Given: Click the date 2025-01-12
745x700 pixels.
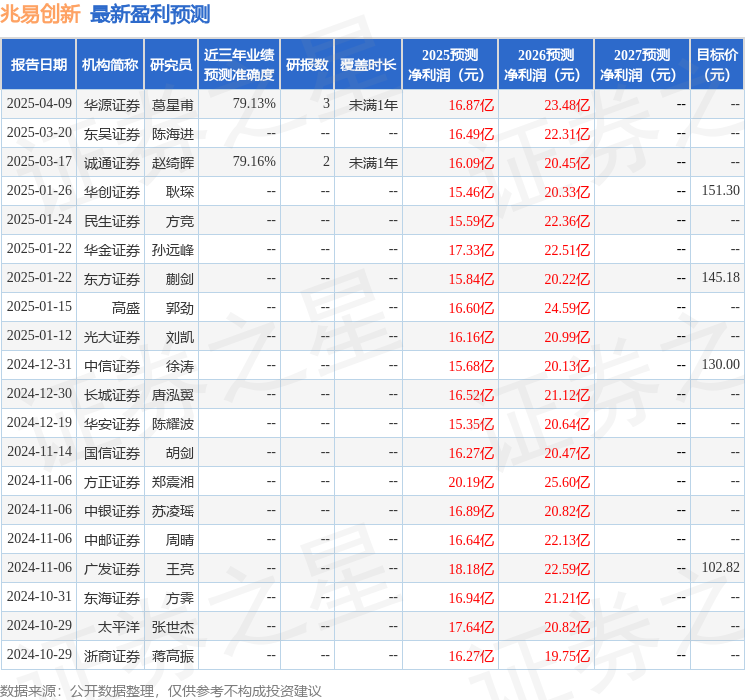Looking at the screenshot, I should coord(39,336).
